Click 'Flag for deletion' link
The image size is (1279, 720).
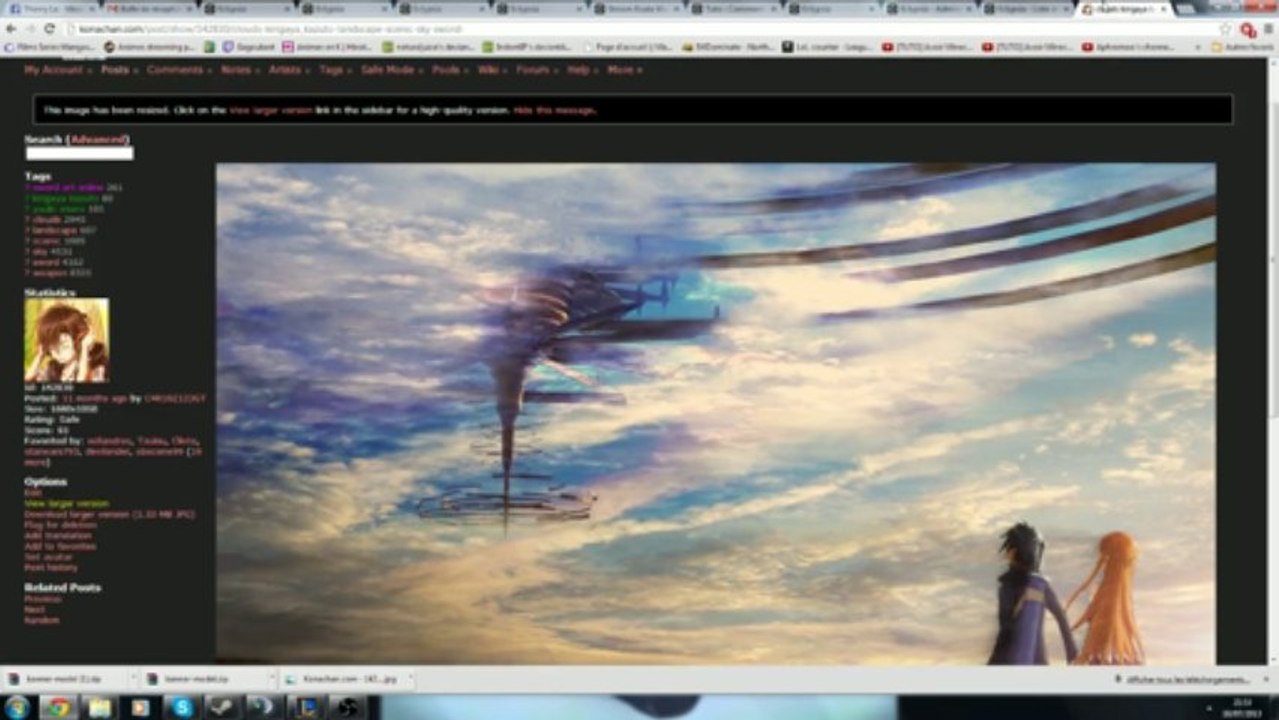click(x=60, y=525)
